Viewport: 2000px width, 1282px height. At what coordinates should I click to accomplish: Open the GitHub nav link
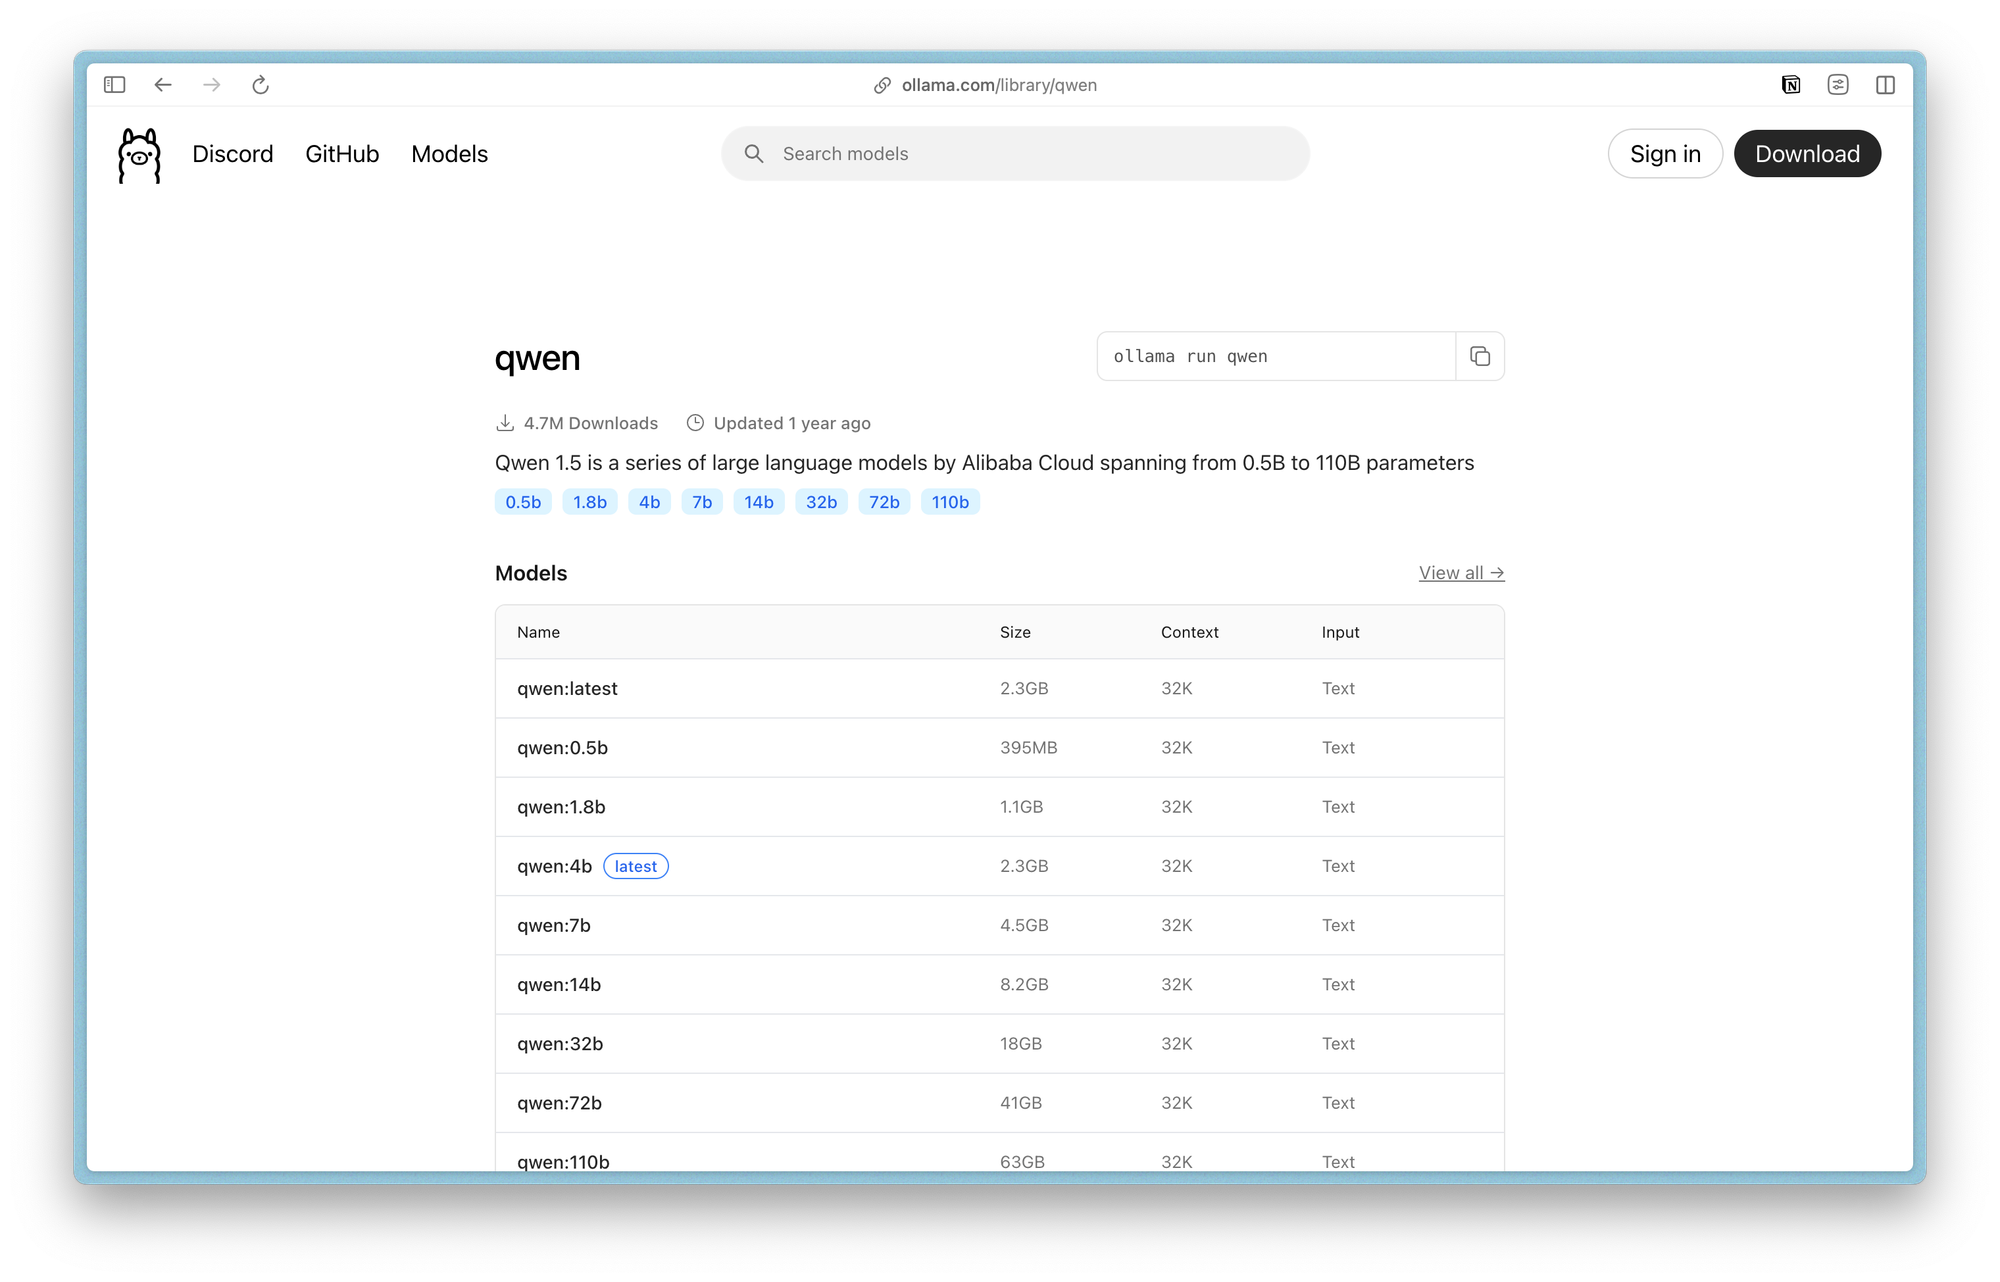(342, 154)
